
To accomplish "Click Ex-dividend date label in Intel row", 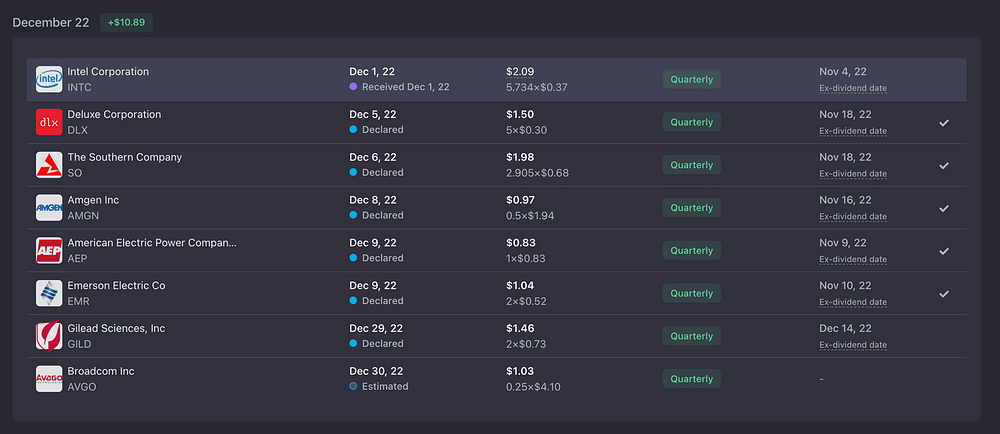I will click(853, 88).
